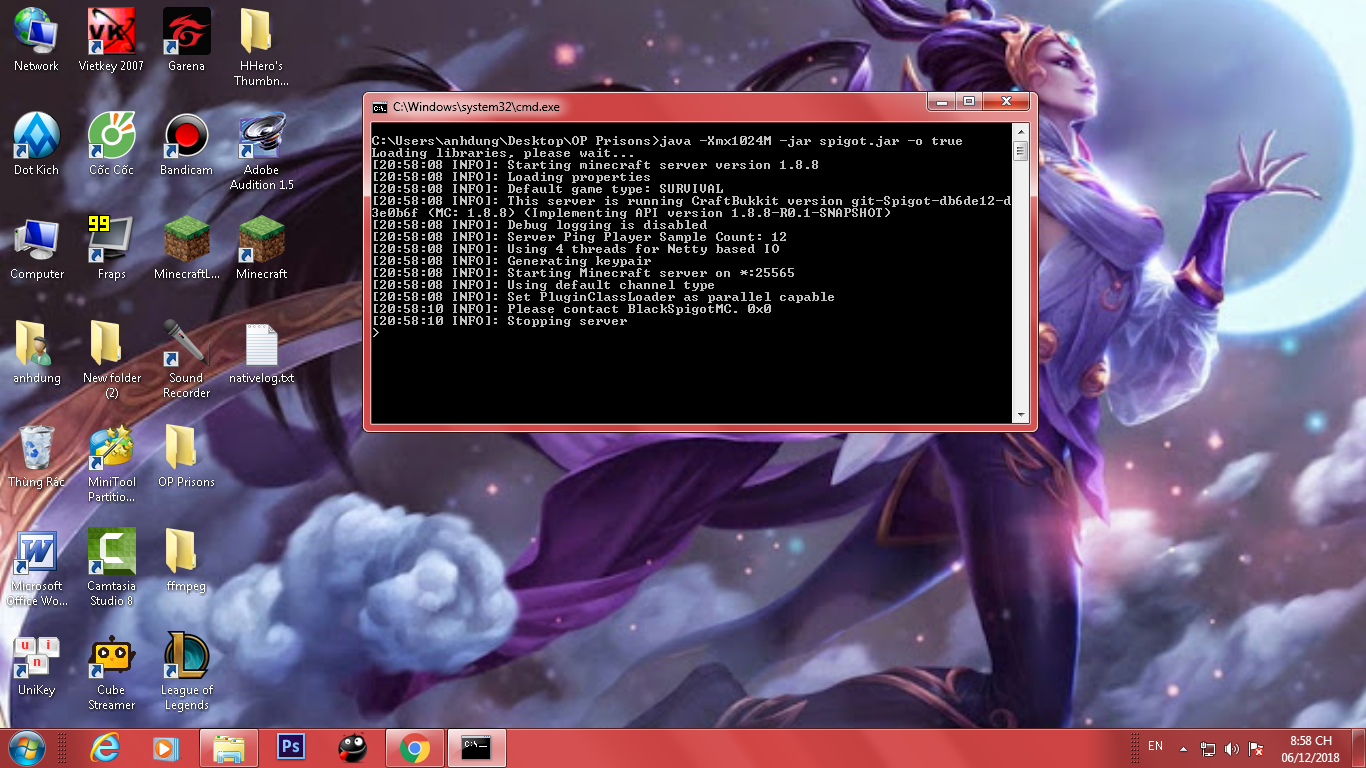Select the ffmpeg folder on desktop
This screenshot has height=768, width=1366.
click(186, 560)
